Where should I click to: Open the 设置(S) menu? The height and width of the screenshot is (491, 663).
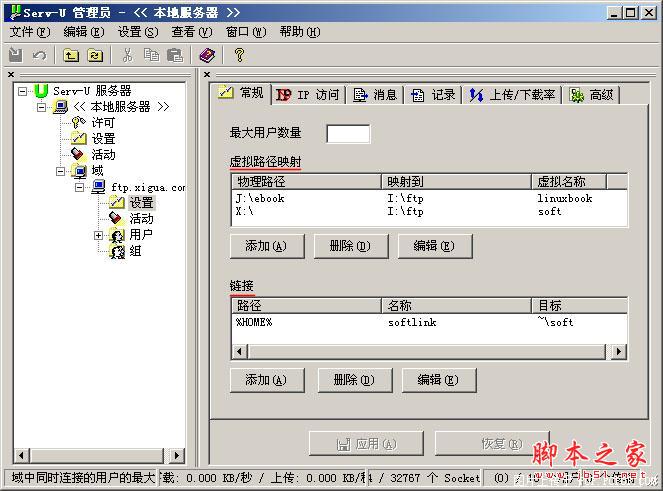pyautogui.click(x=138, y=32)
